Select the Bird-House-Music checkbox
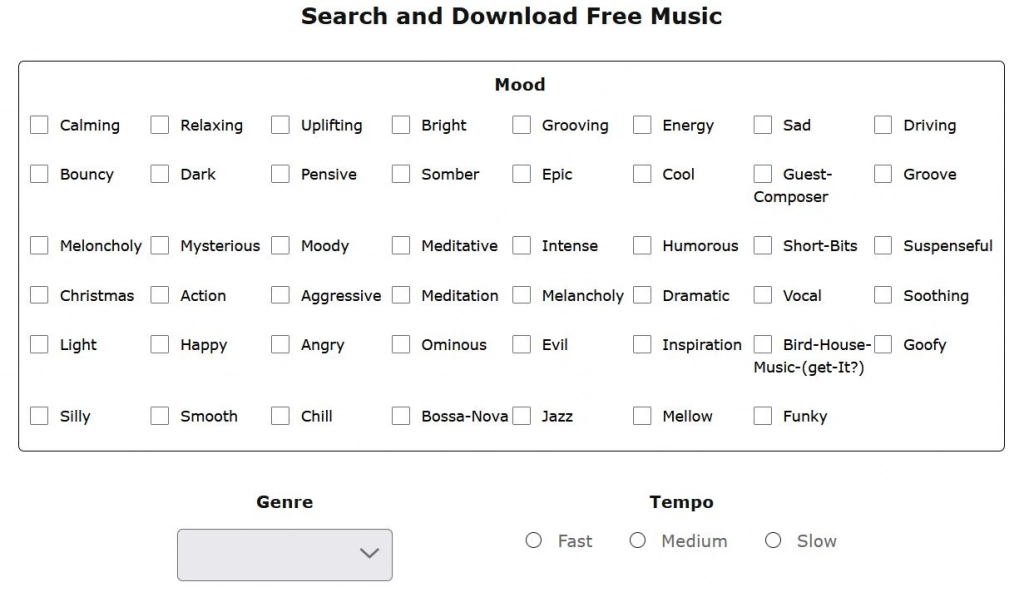 tap(763, 344)
